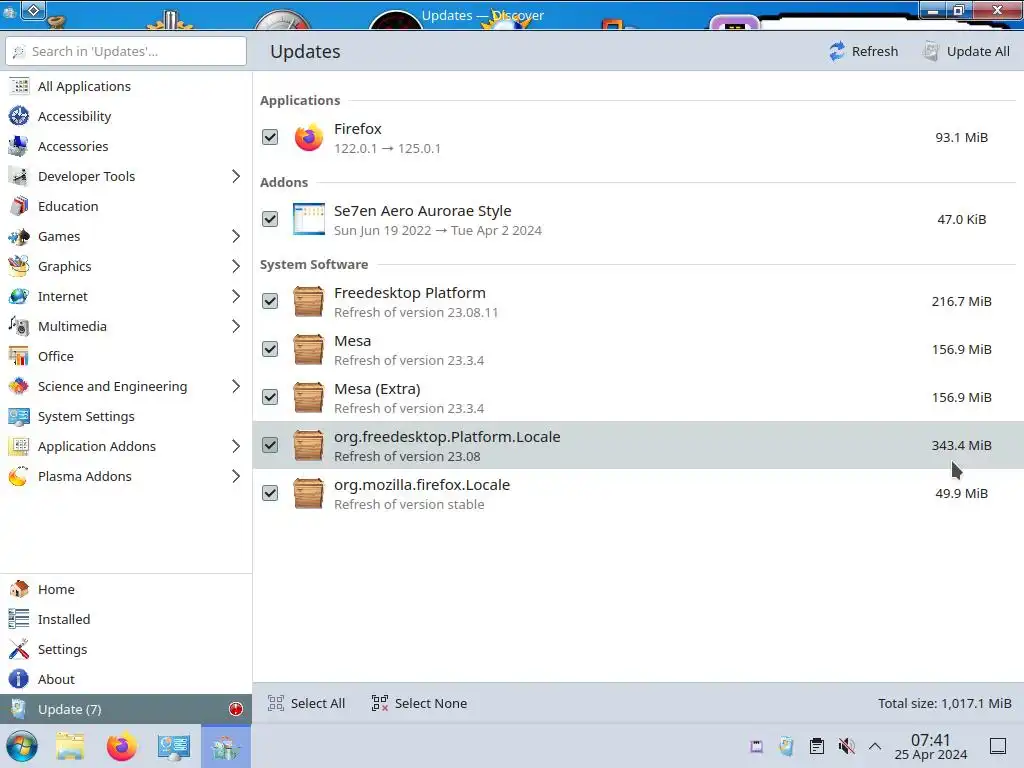Open the Start menu orb on taskbar

point(22,746)
